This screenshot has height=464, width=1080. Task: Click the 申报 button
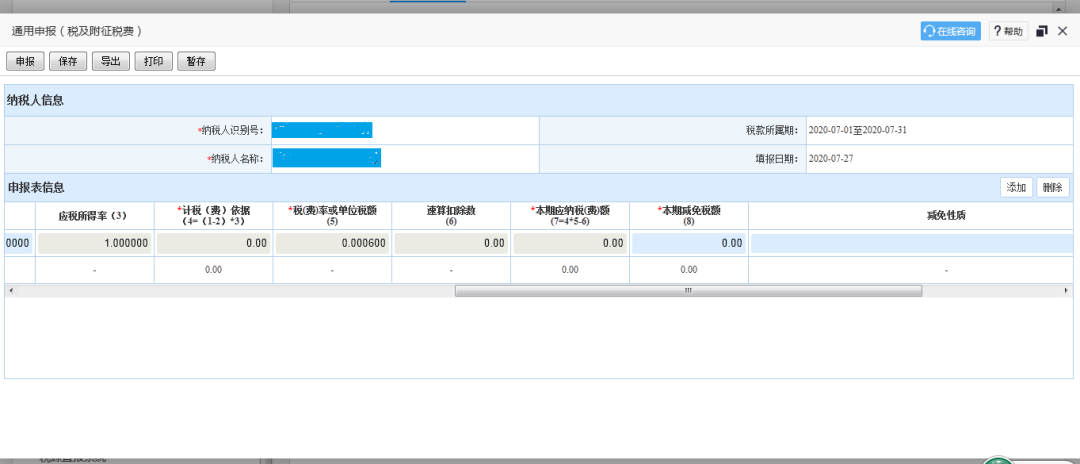pyautogui.click(x=25, y=61)
